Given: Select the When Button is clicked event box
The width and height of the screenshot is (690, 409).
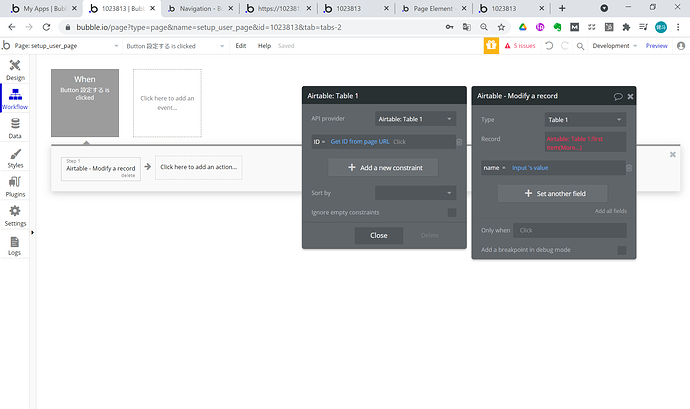Looking at the screenshot, I should [x=85, y=103].
